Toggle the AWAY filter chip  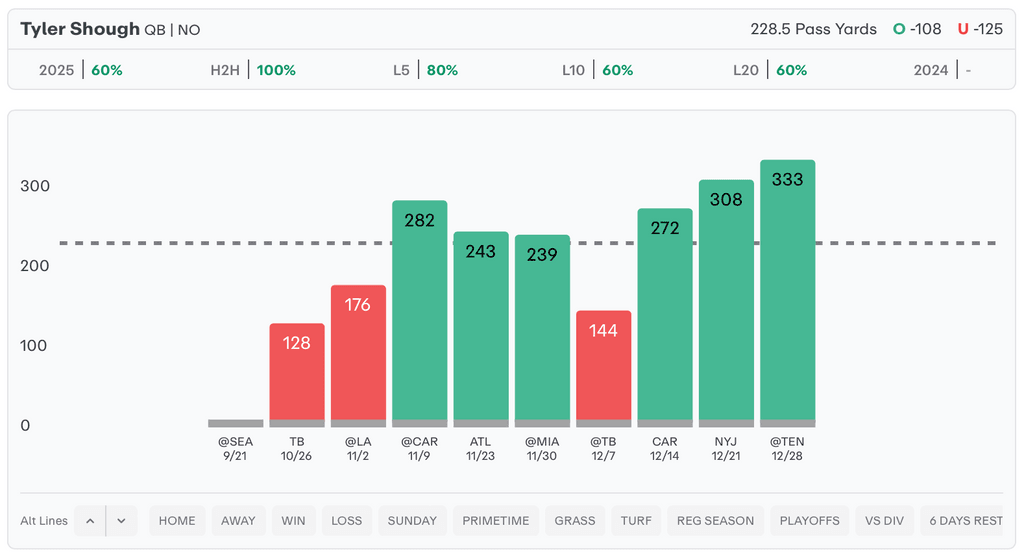[x=238, y=521]
